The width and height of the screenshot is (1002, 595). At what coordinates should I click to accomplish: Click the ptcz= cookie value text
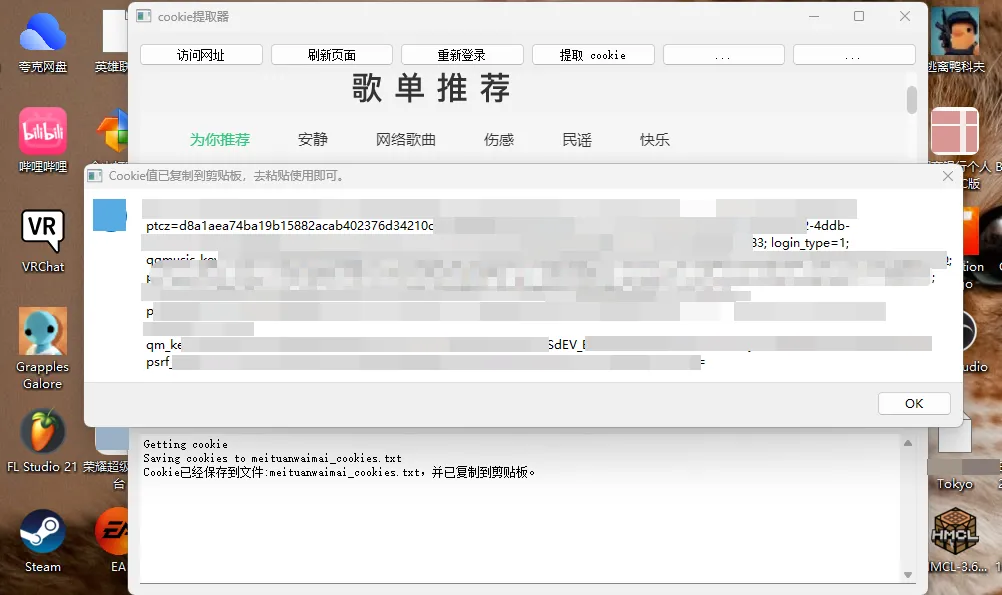point(289,226)
